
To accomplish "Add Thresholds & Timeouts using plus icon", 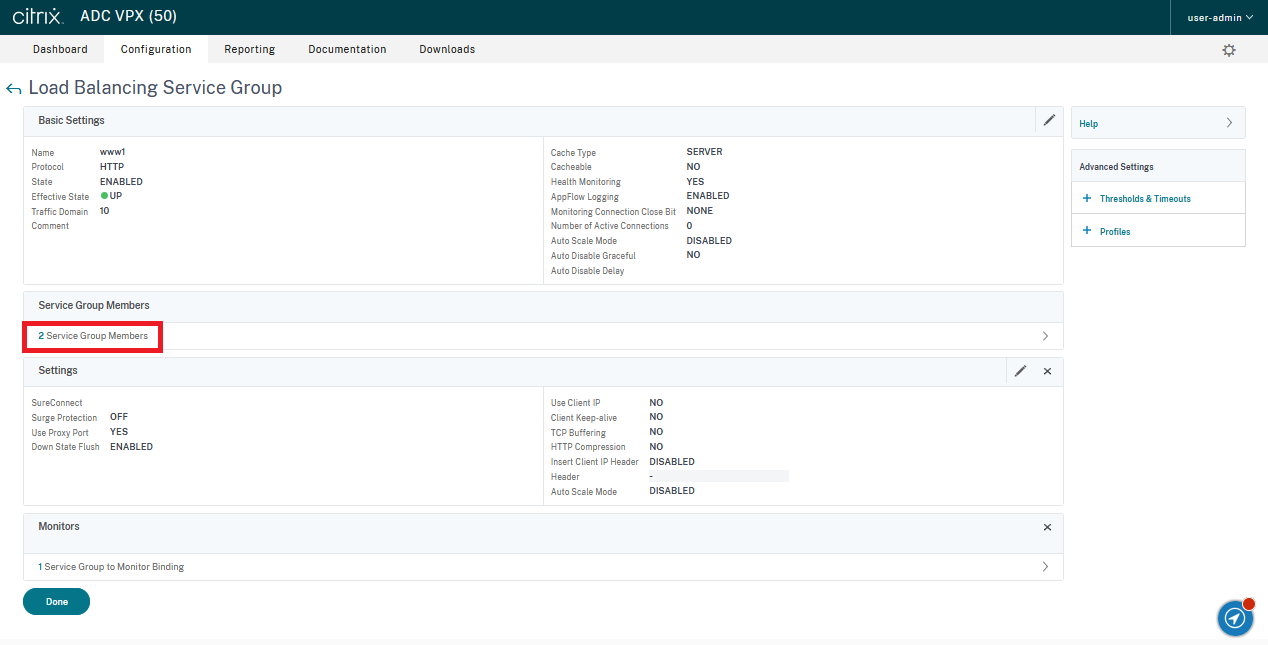I will 1087,199.
